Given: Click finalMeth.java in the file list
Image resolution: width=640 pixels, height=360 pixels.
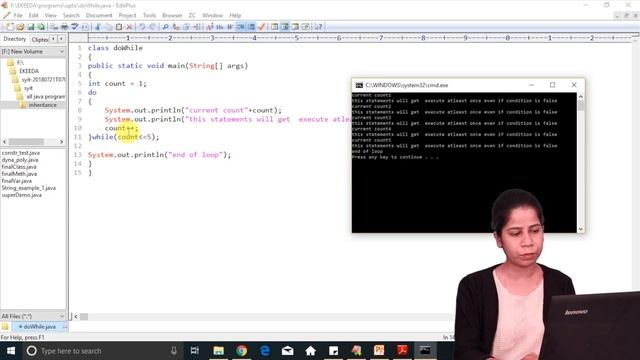Looking at the screenshot, I should pos(19,174).
